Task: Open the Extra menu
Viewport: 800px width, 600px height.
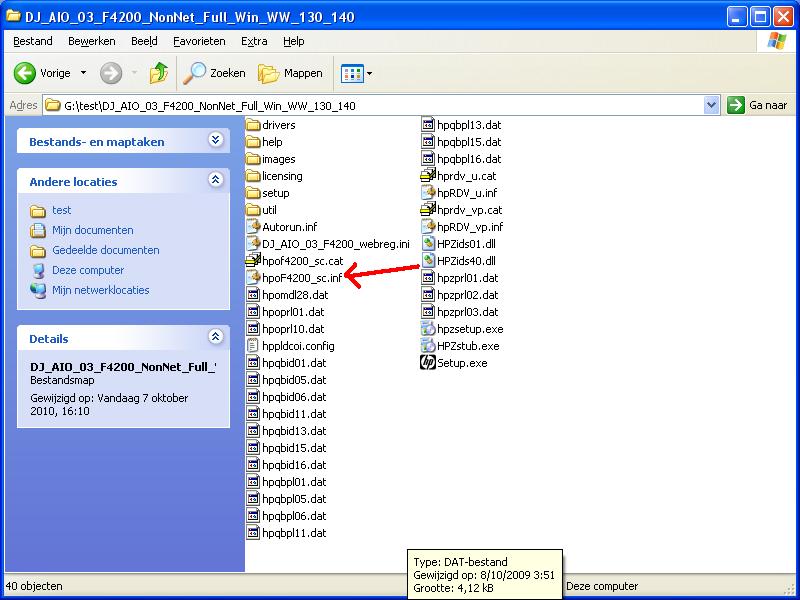Action: 254,41
